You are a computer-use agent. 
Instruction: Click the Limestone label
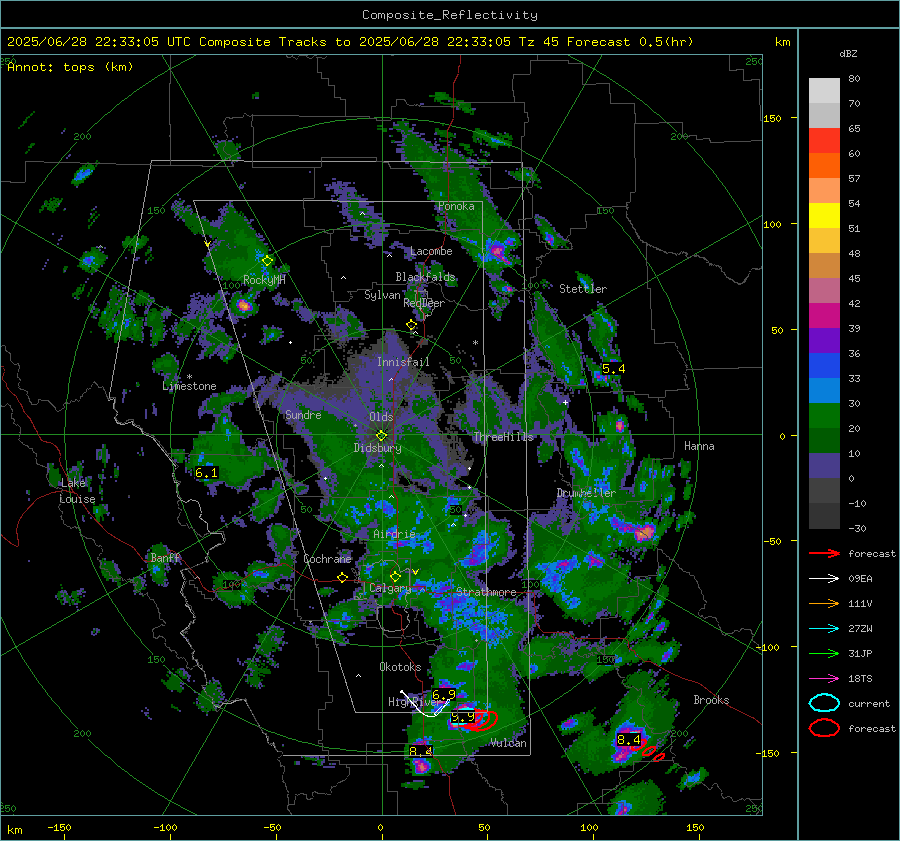(189, 386)
